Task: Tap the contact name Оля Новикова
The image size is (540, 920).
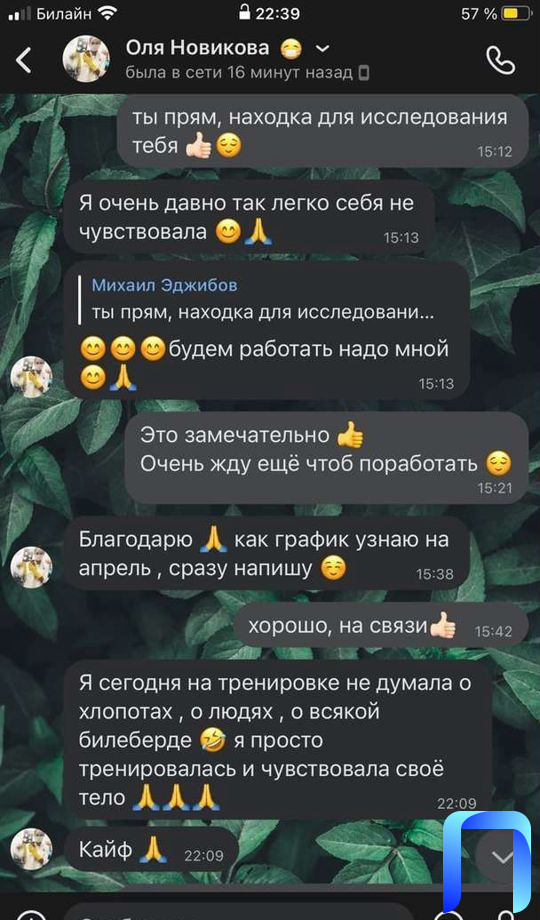Action: [197, 48]
